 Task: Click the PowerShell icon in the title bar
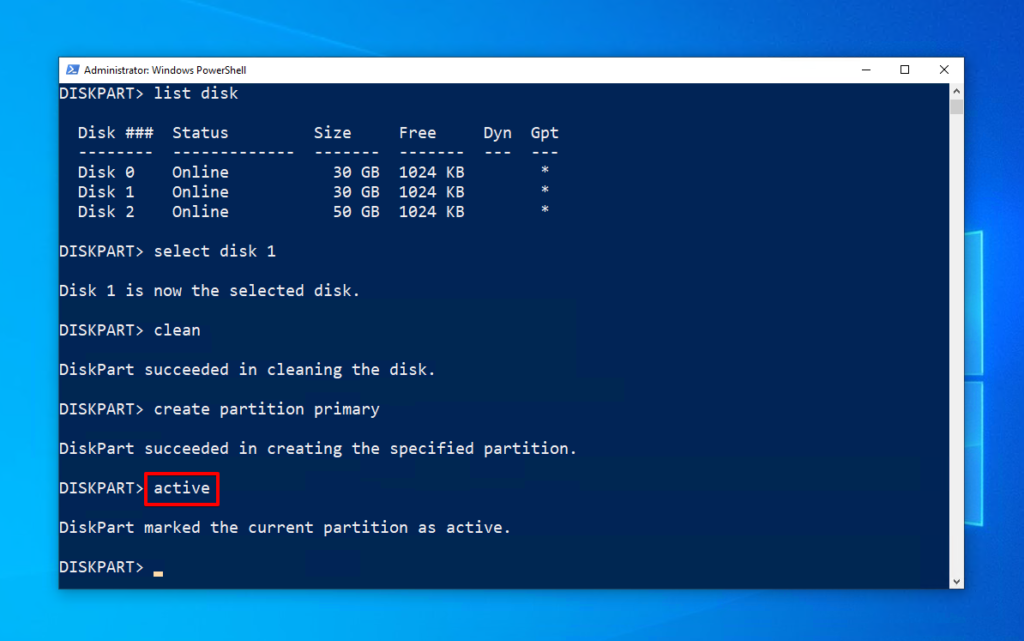[x=73, y=70]
